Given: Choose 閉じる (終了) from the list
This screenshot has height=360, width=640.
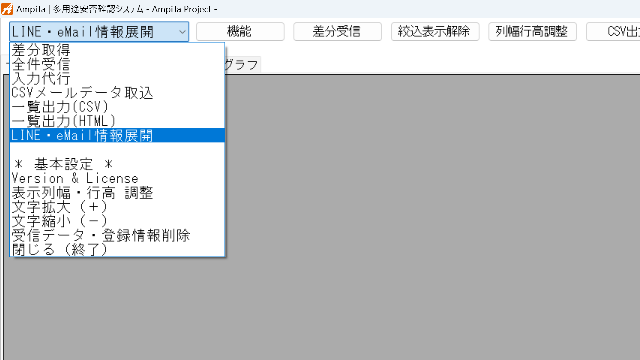Looking at the screenshot, I should [x=117, y=249].
